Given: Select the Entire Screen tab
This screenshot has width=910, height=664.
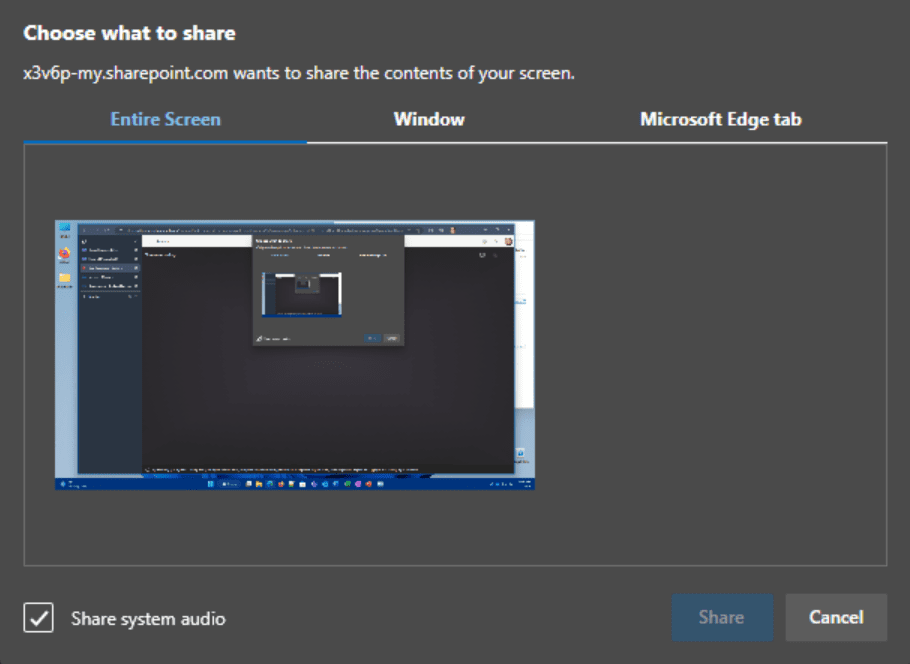Looking at the screenshot, I should pyautogui.click(x=165, y=120).
